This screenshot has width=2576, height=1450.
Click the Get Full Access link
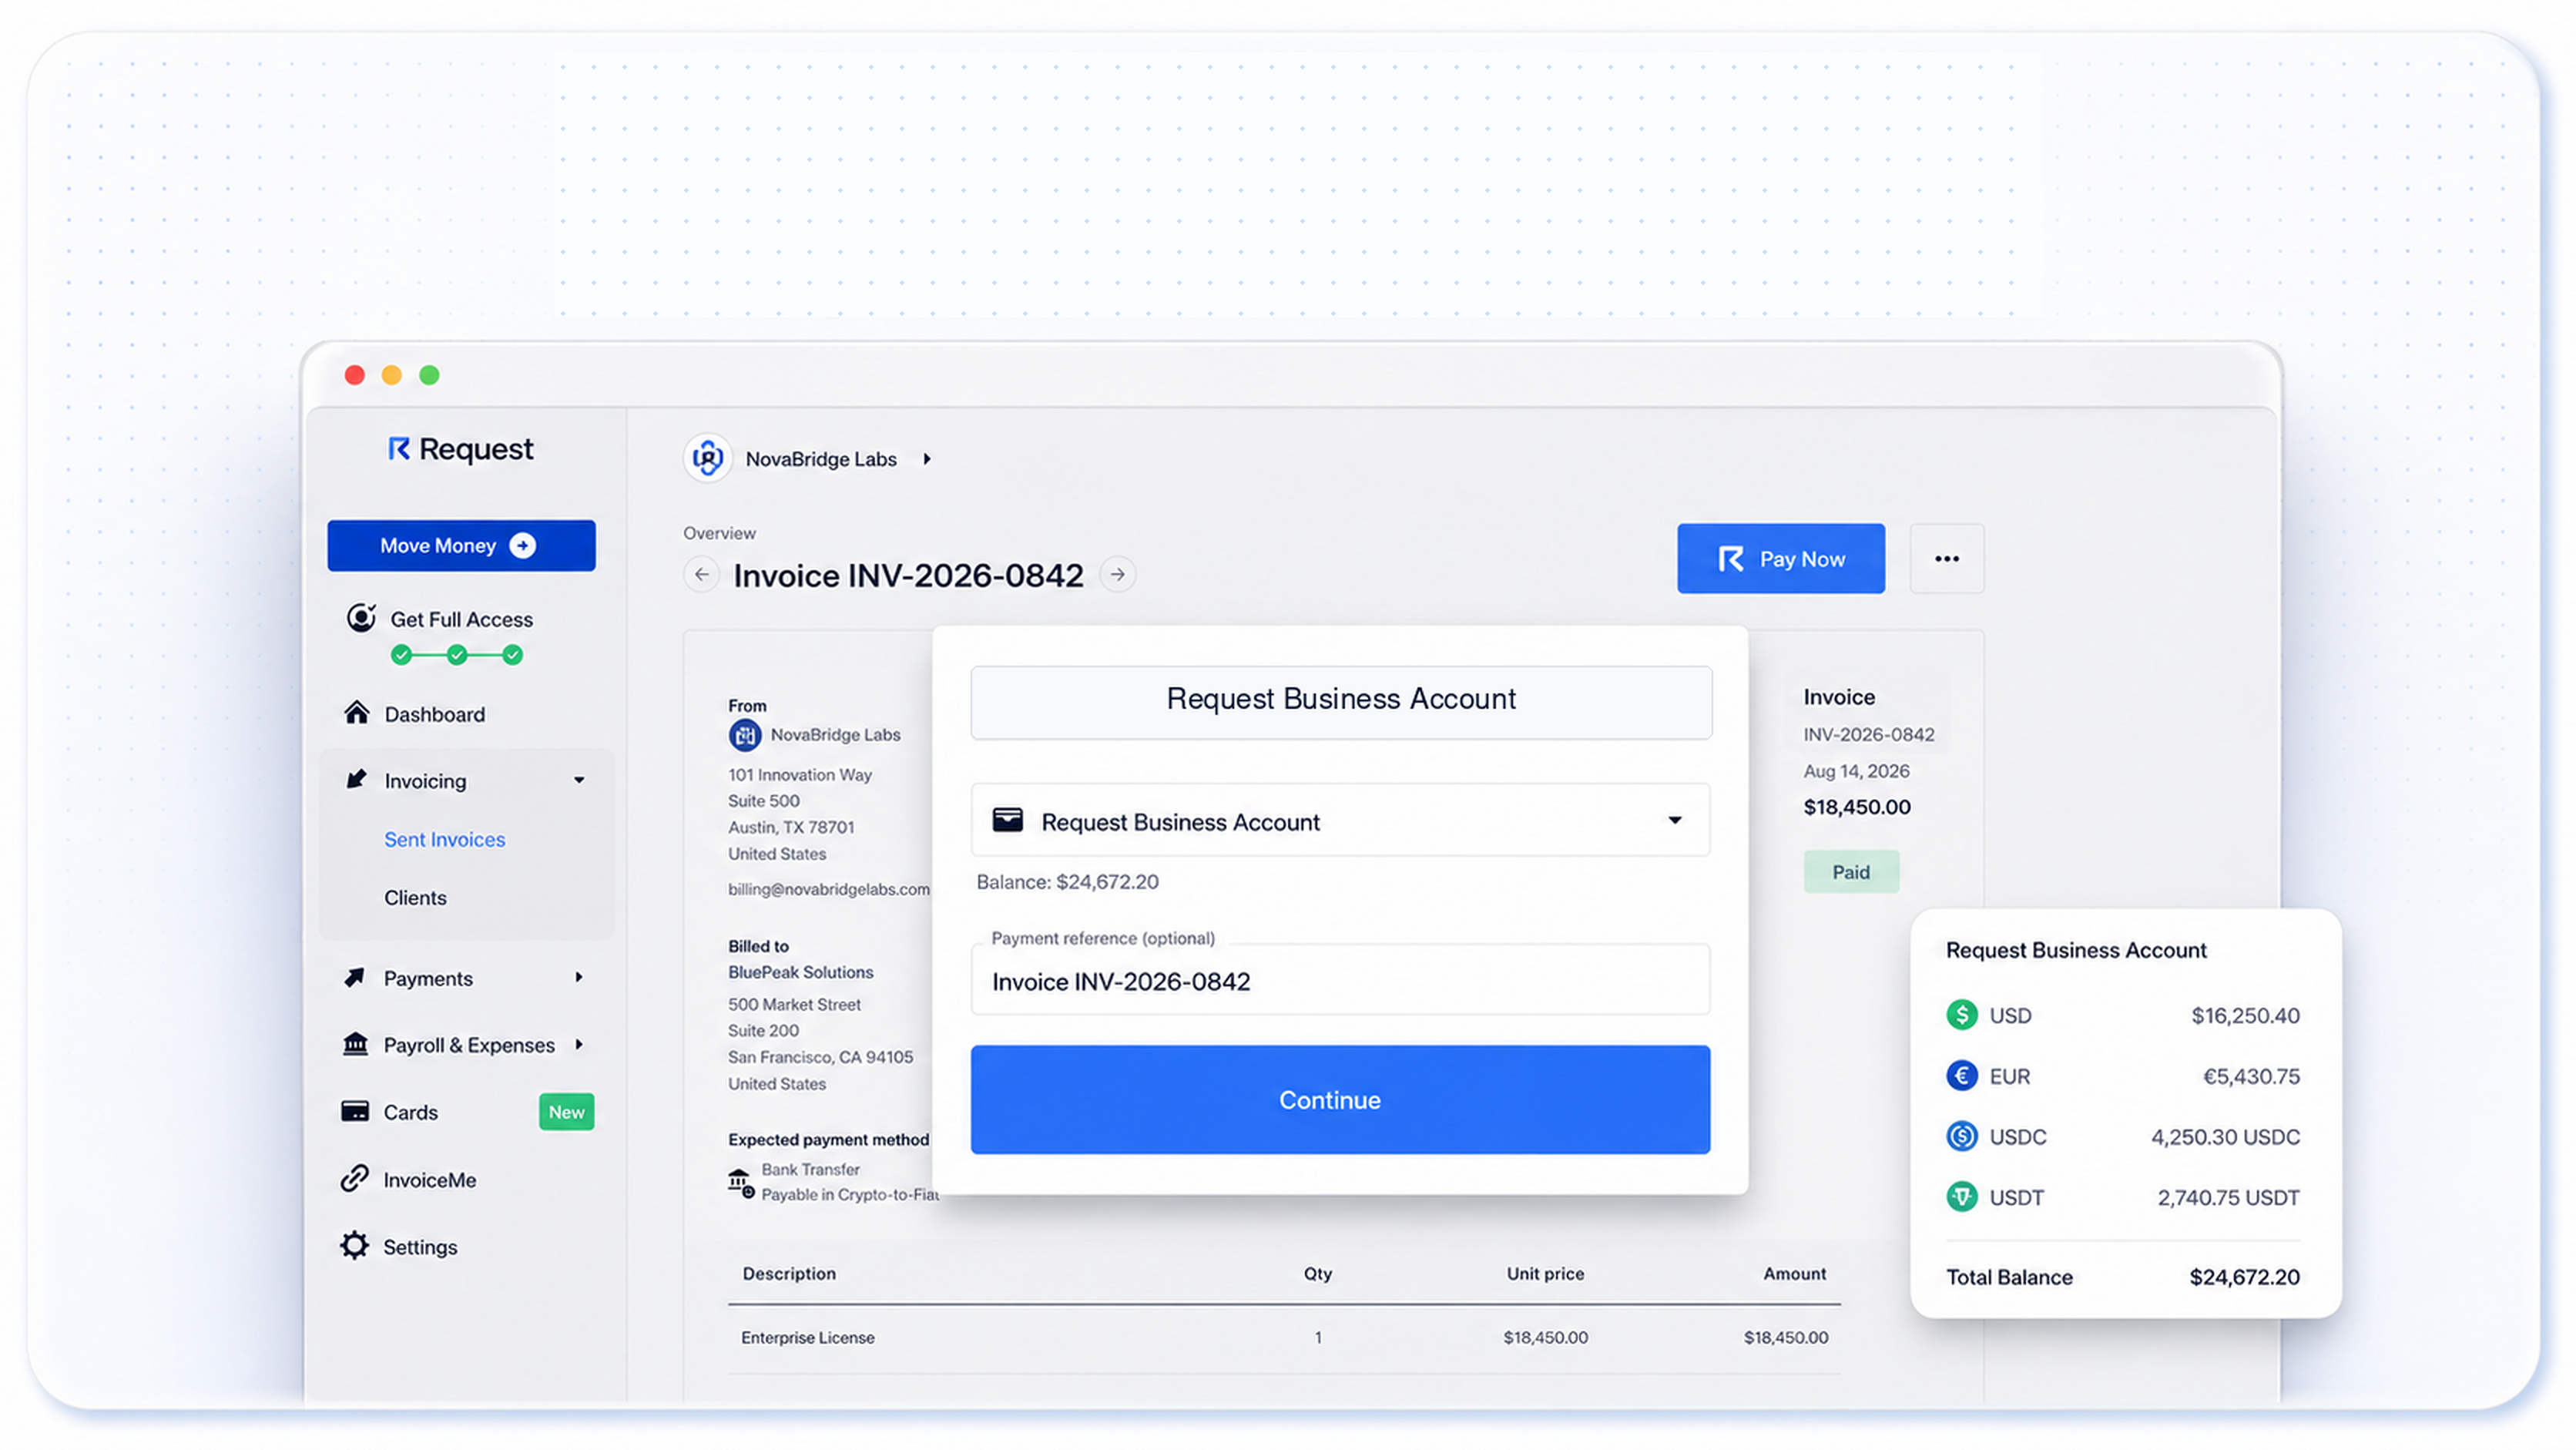(462, 620)
